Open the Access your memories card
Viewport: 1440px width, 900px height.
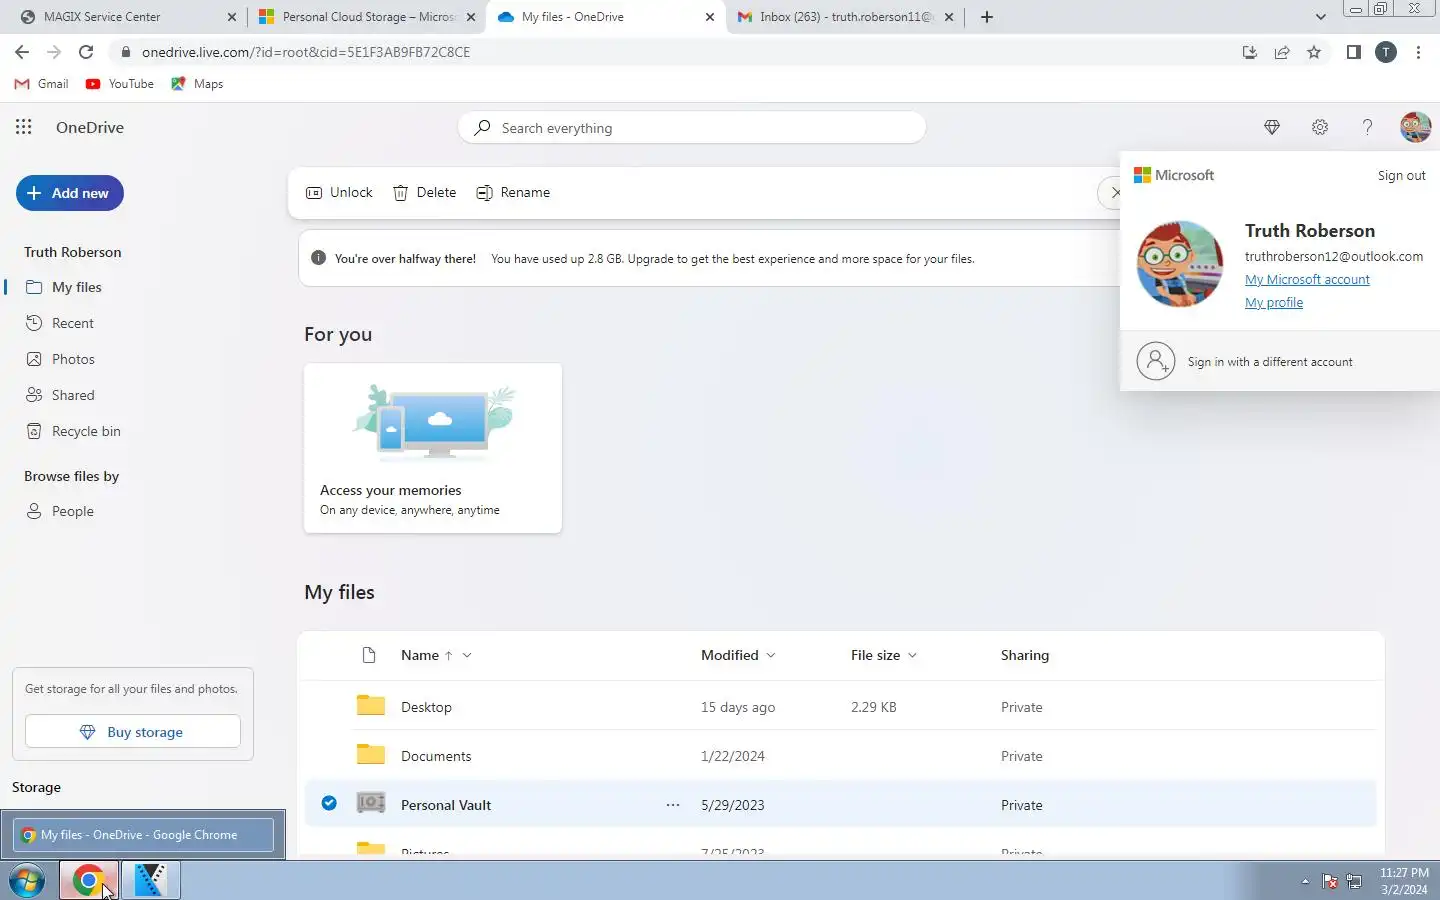pos(433,447)
